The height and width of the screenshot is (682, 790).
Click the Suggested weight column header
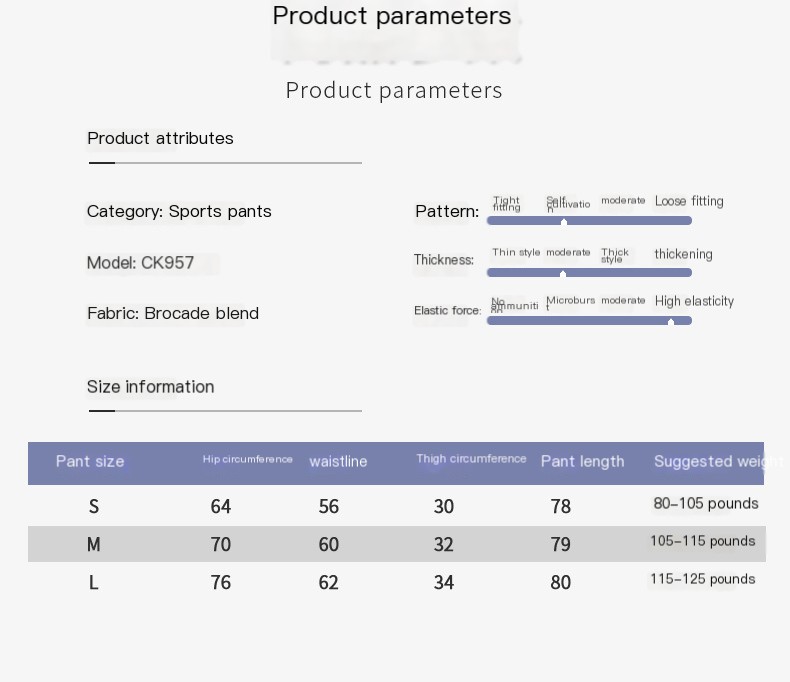coord(709,461)
